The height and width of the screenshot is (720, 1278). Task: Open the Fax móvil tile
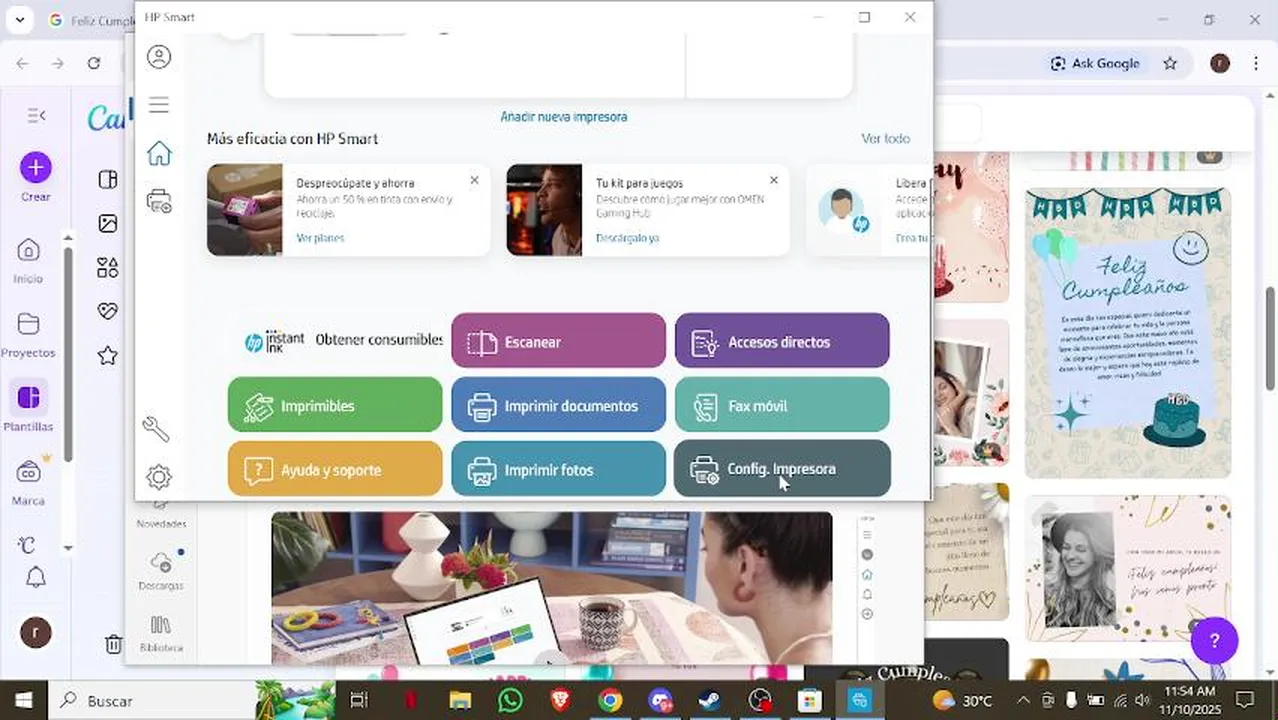tap(782, 405)
